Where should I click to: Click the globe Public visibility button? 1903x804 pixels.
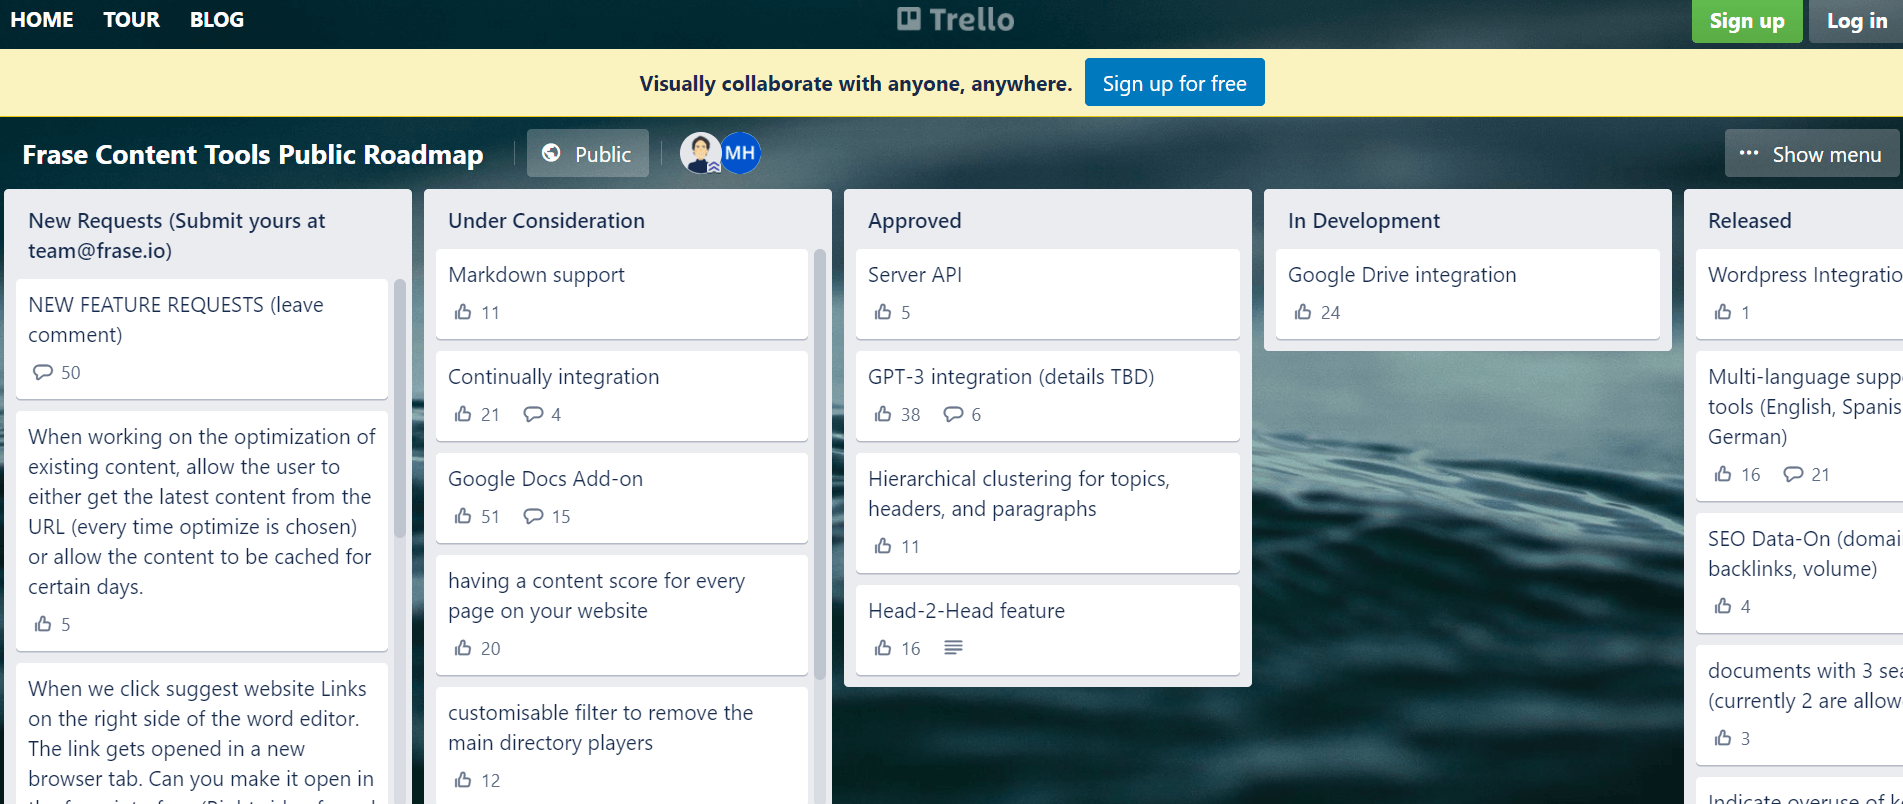[588, 153]
